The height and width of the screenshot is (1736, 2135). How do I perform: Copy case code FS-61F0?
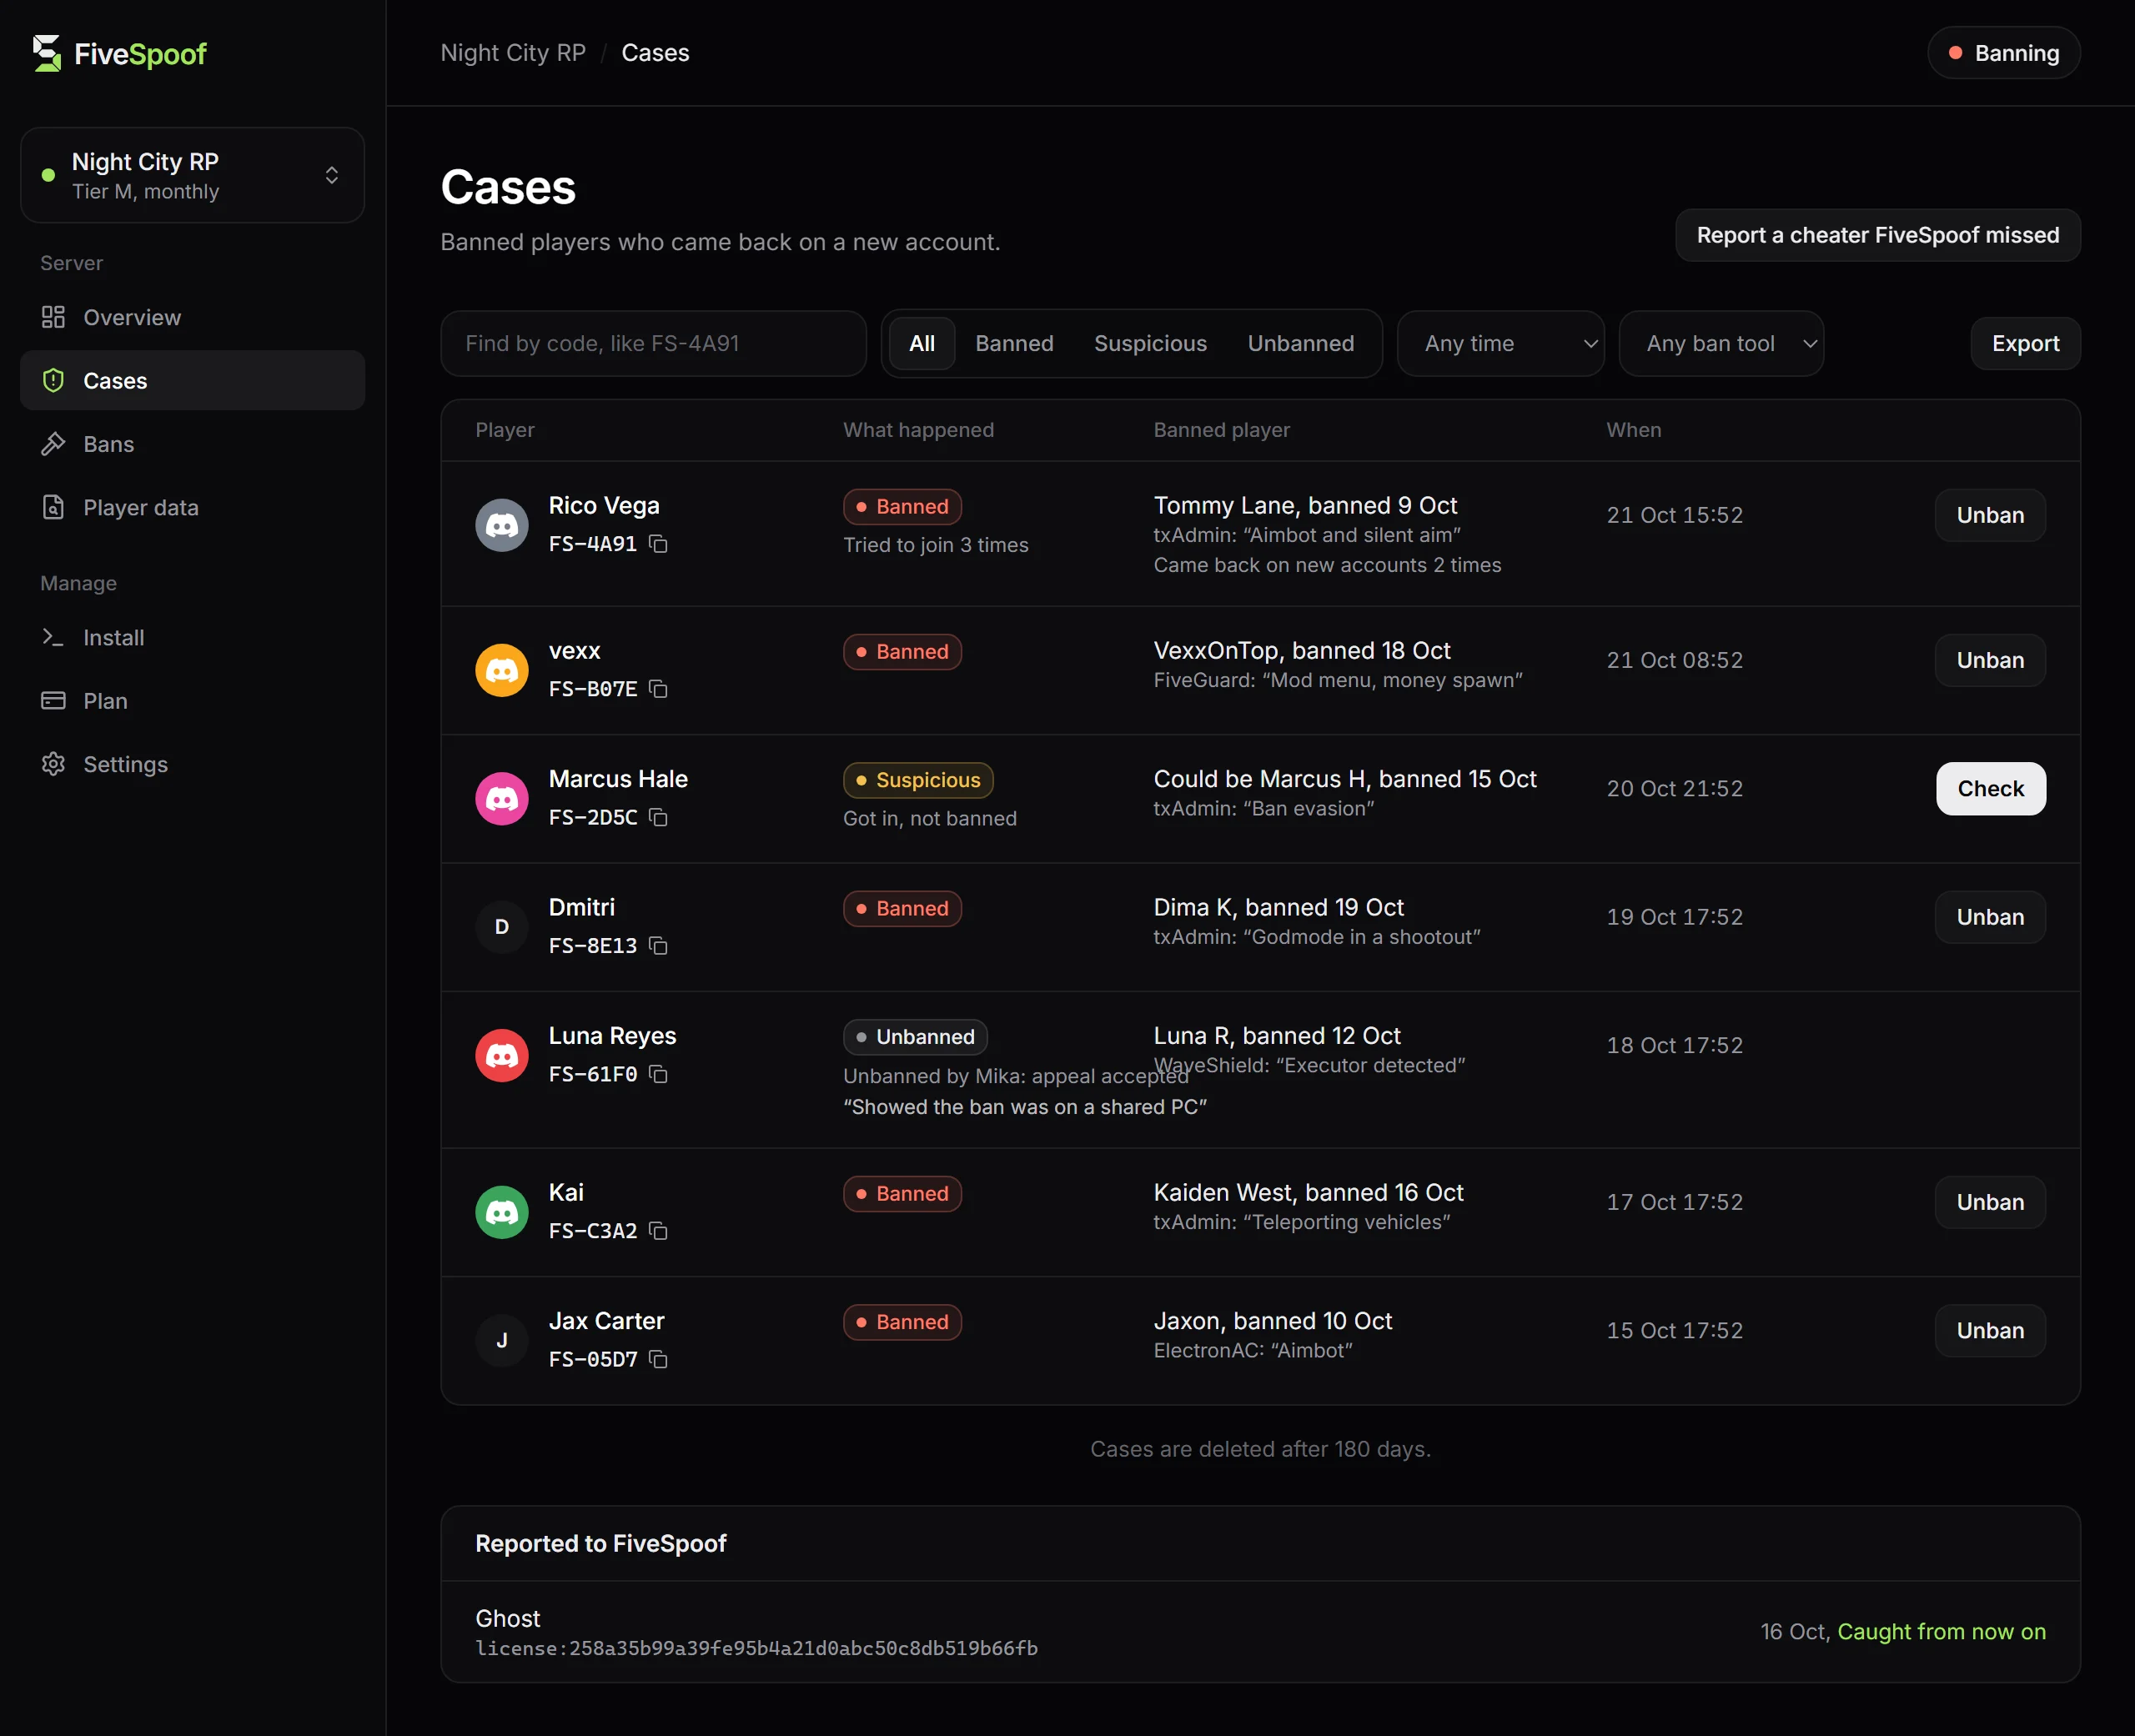tap(658, 1074)
